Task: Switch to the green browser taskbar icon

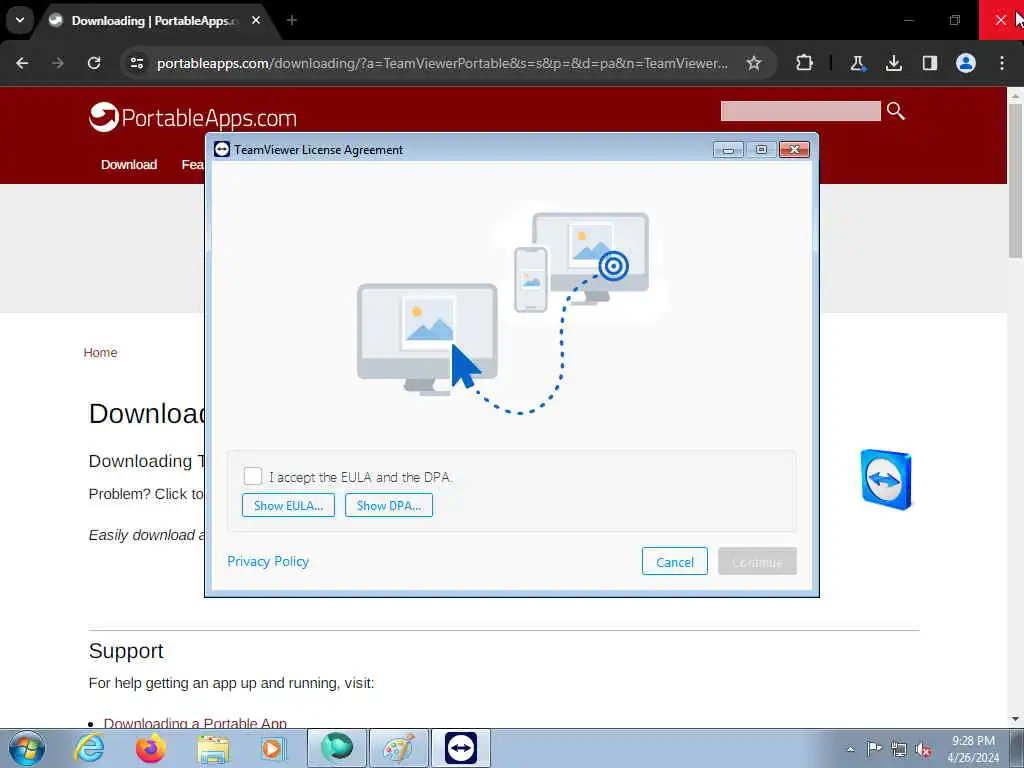Action: 337,748
